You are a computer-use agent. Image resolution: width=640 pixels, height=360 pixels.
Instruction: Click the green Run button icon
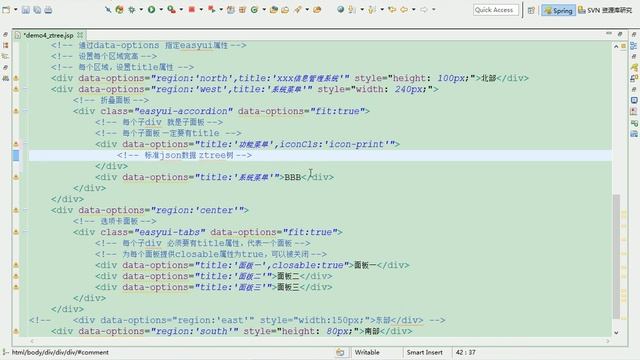tap(151, 9)
